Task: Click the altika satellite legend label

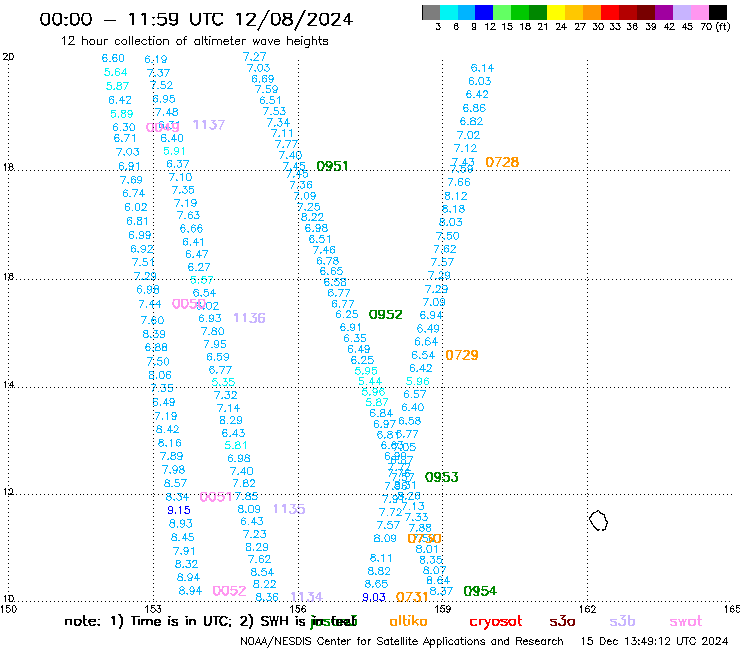Action: [408, 621]
